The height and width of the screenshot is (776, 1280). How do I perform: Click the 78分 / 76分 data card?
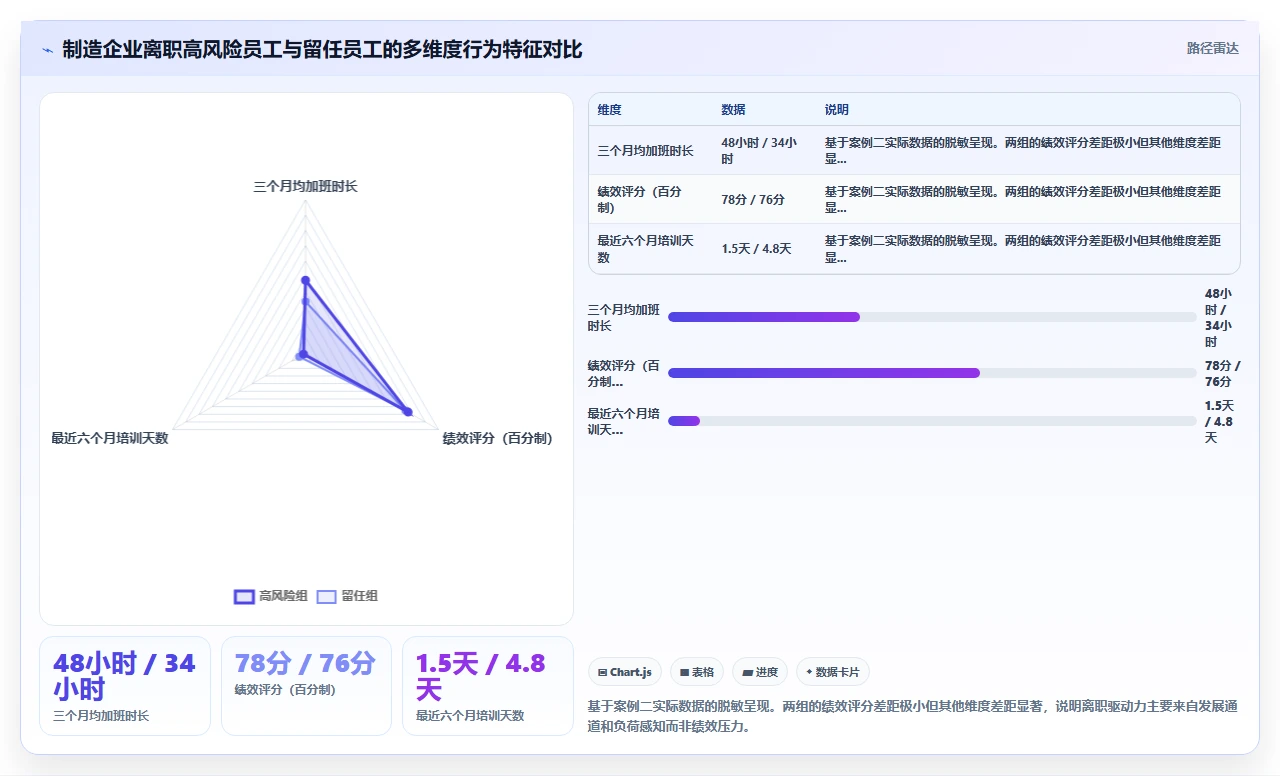tap(306, 686)
